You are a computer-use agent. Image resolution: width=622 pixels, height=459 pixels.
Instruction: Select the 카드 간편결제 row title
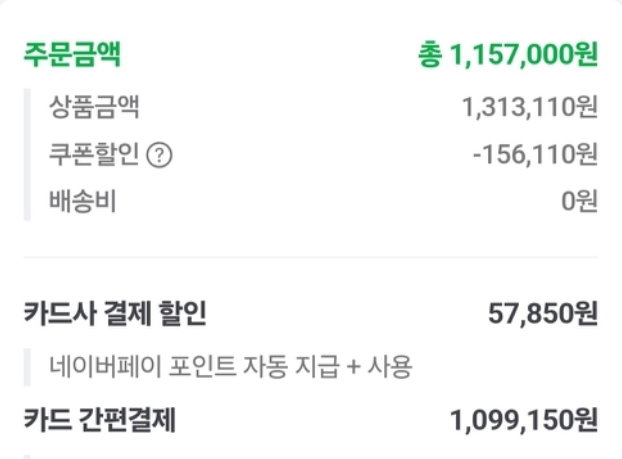100,420
